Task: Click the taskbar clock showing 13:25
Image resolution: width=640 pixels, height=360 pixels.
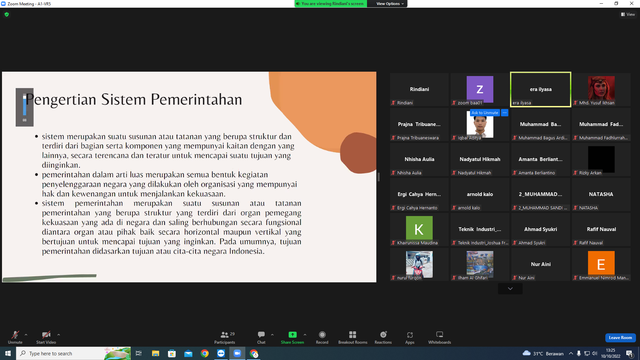Action: (610, 353)
